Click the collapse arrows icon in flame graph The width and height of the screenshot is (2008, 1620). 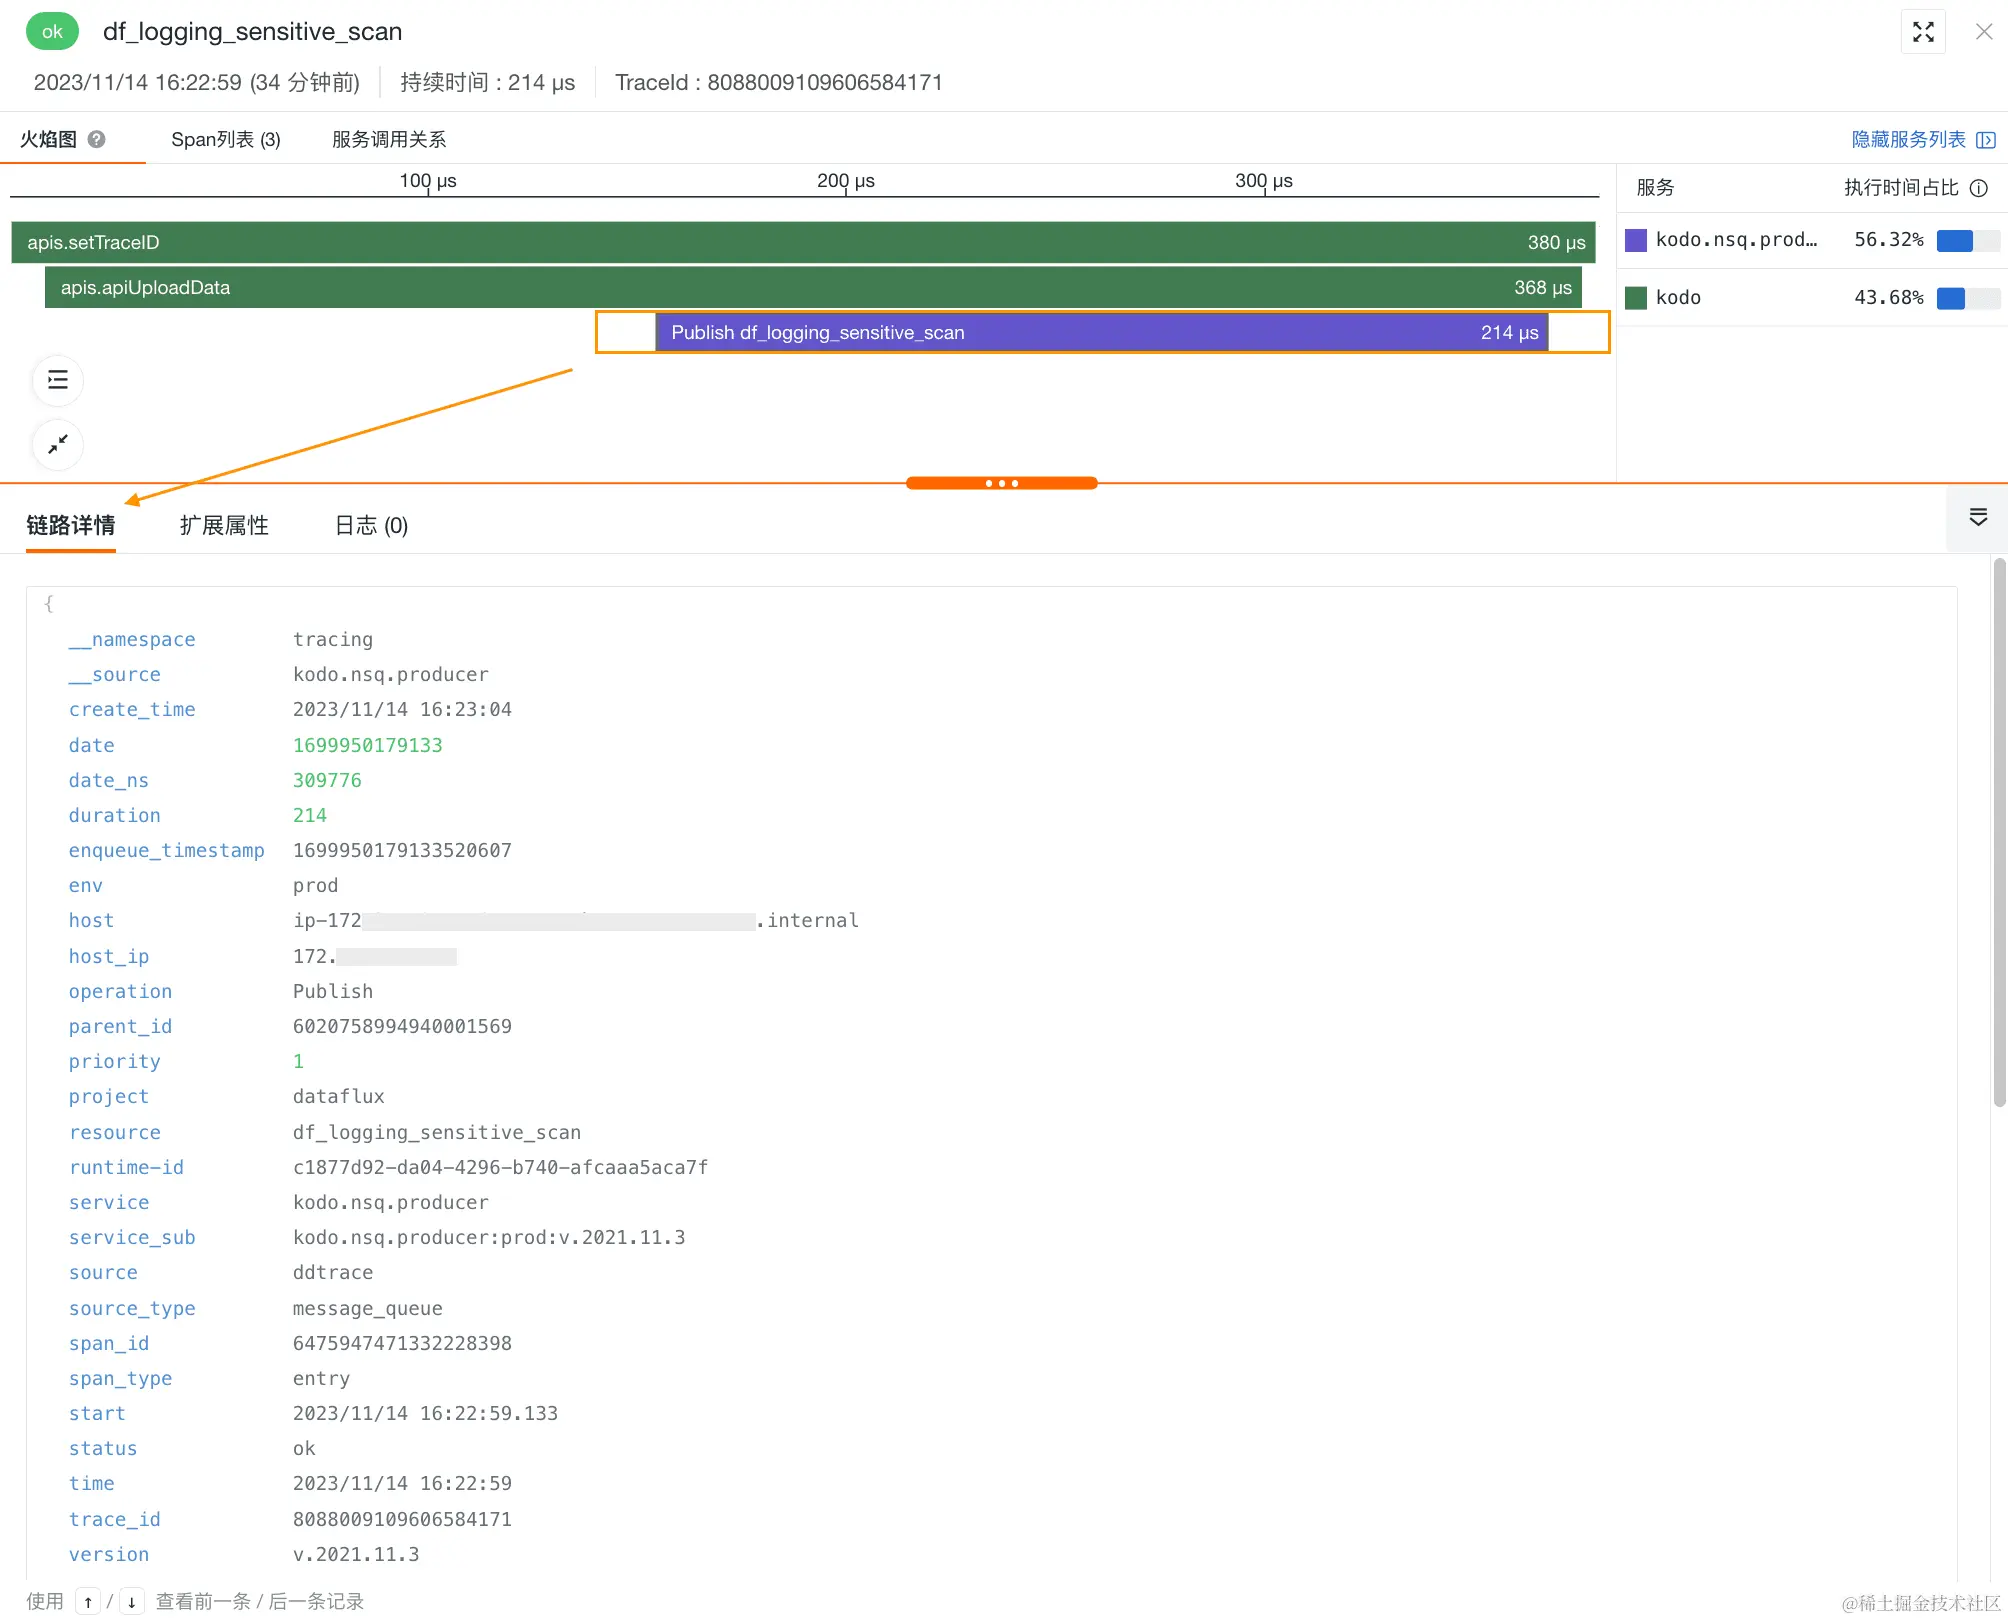[58, 444]
